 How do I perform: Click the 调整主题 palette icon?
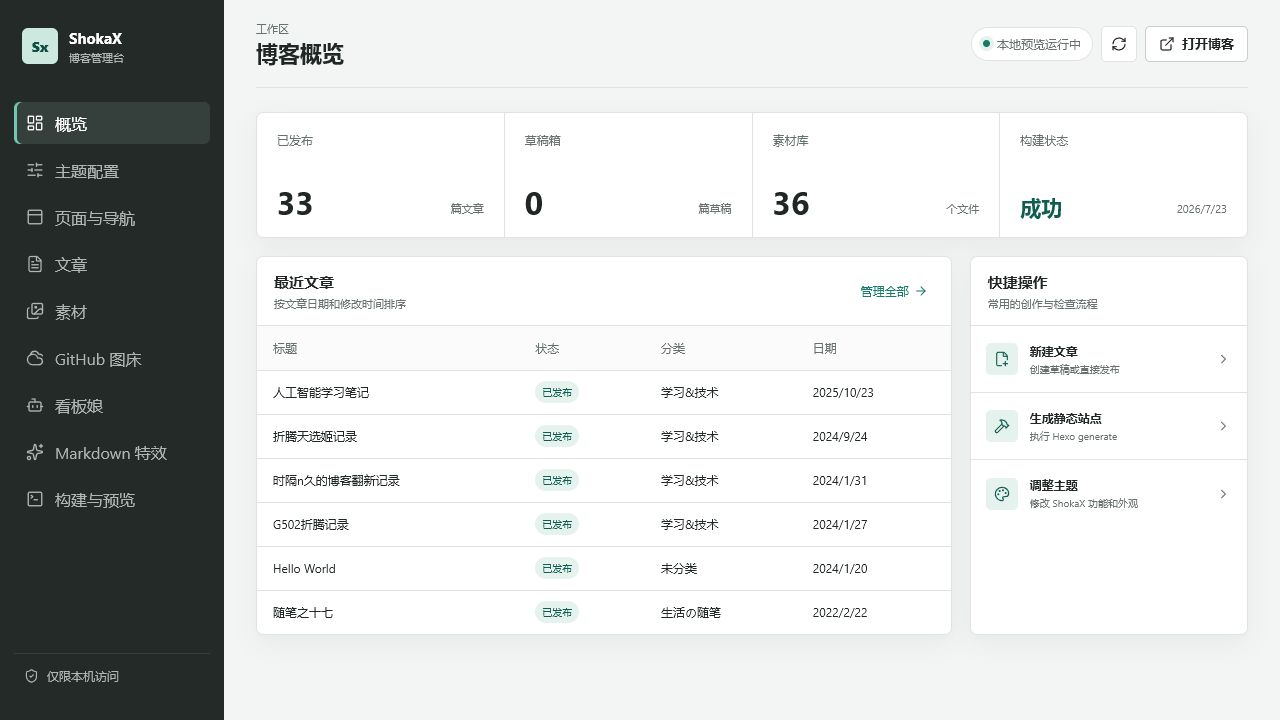coord(1002,494)
